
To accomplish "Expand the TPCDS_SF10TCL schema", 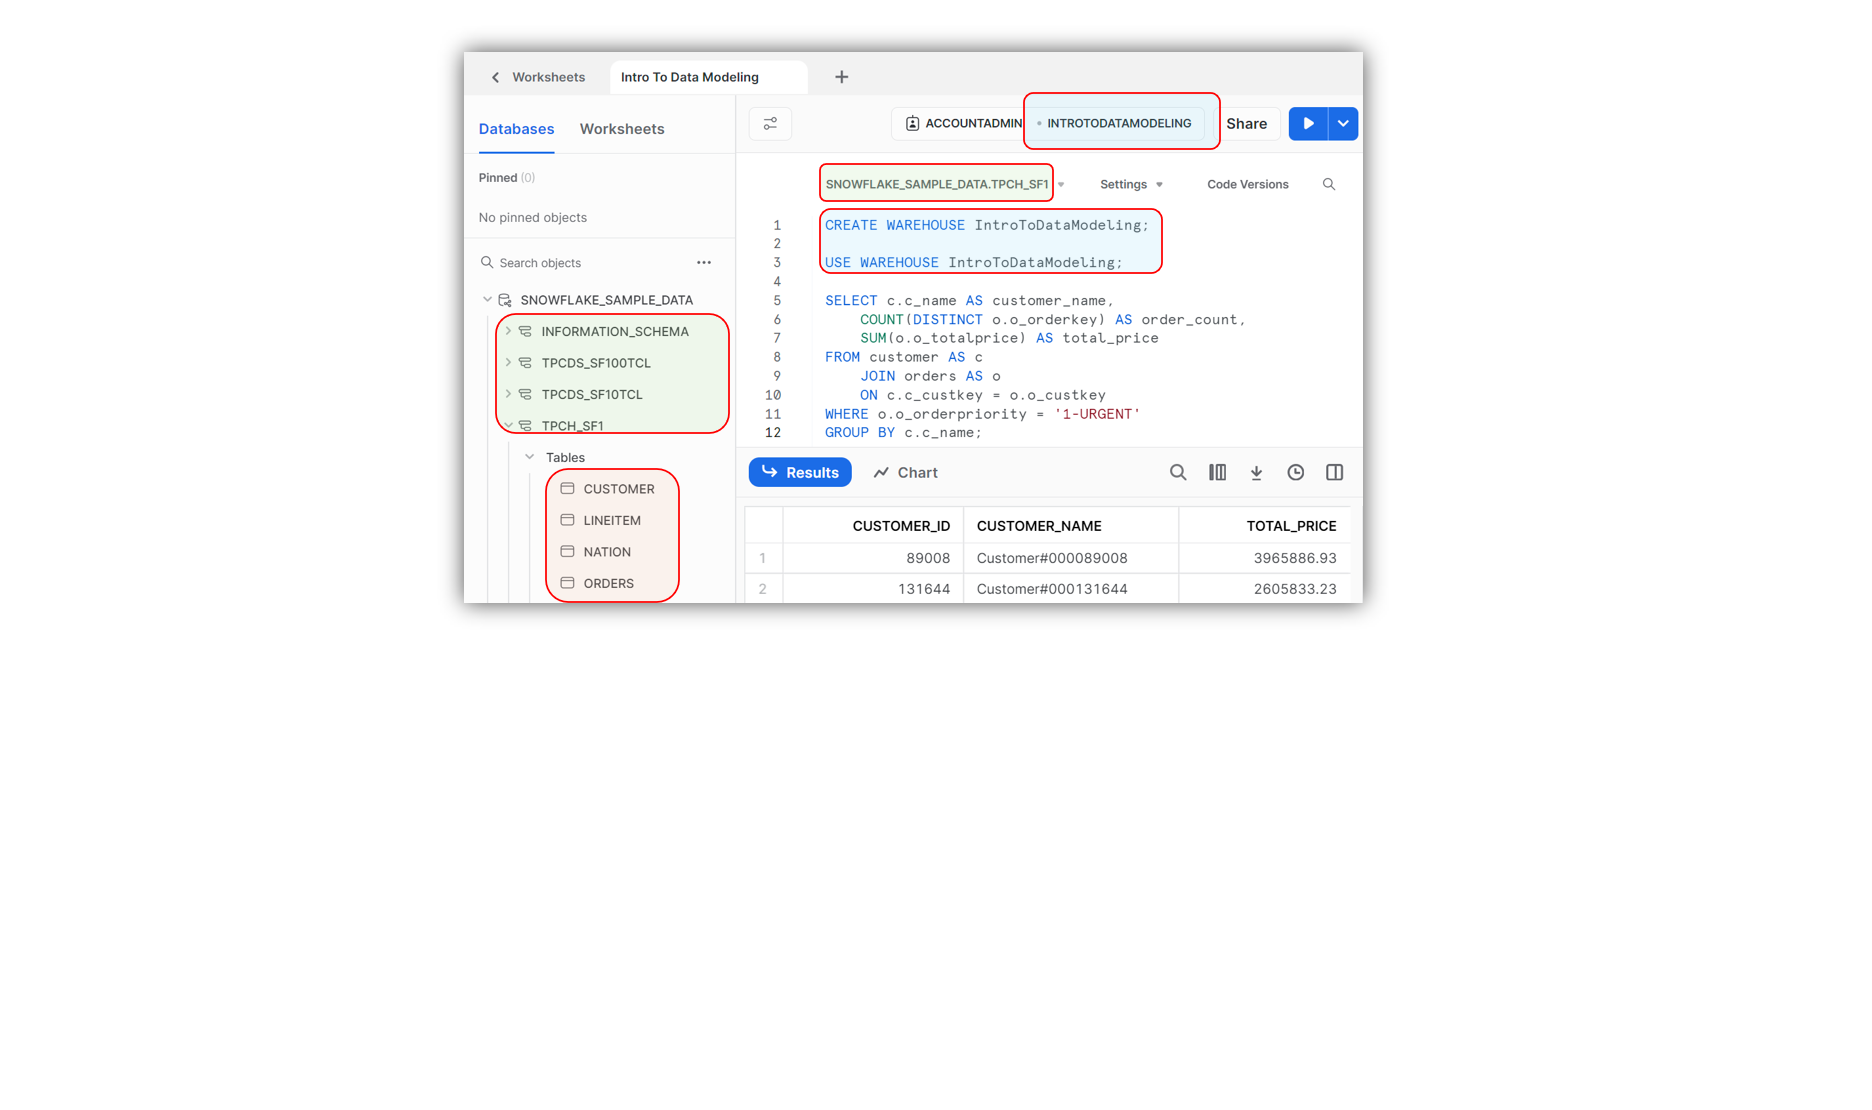I will (508, 394).
